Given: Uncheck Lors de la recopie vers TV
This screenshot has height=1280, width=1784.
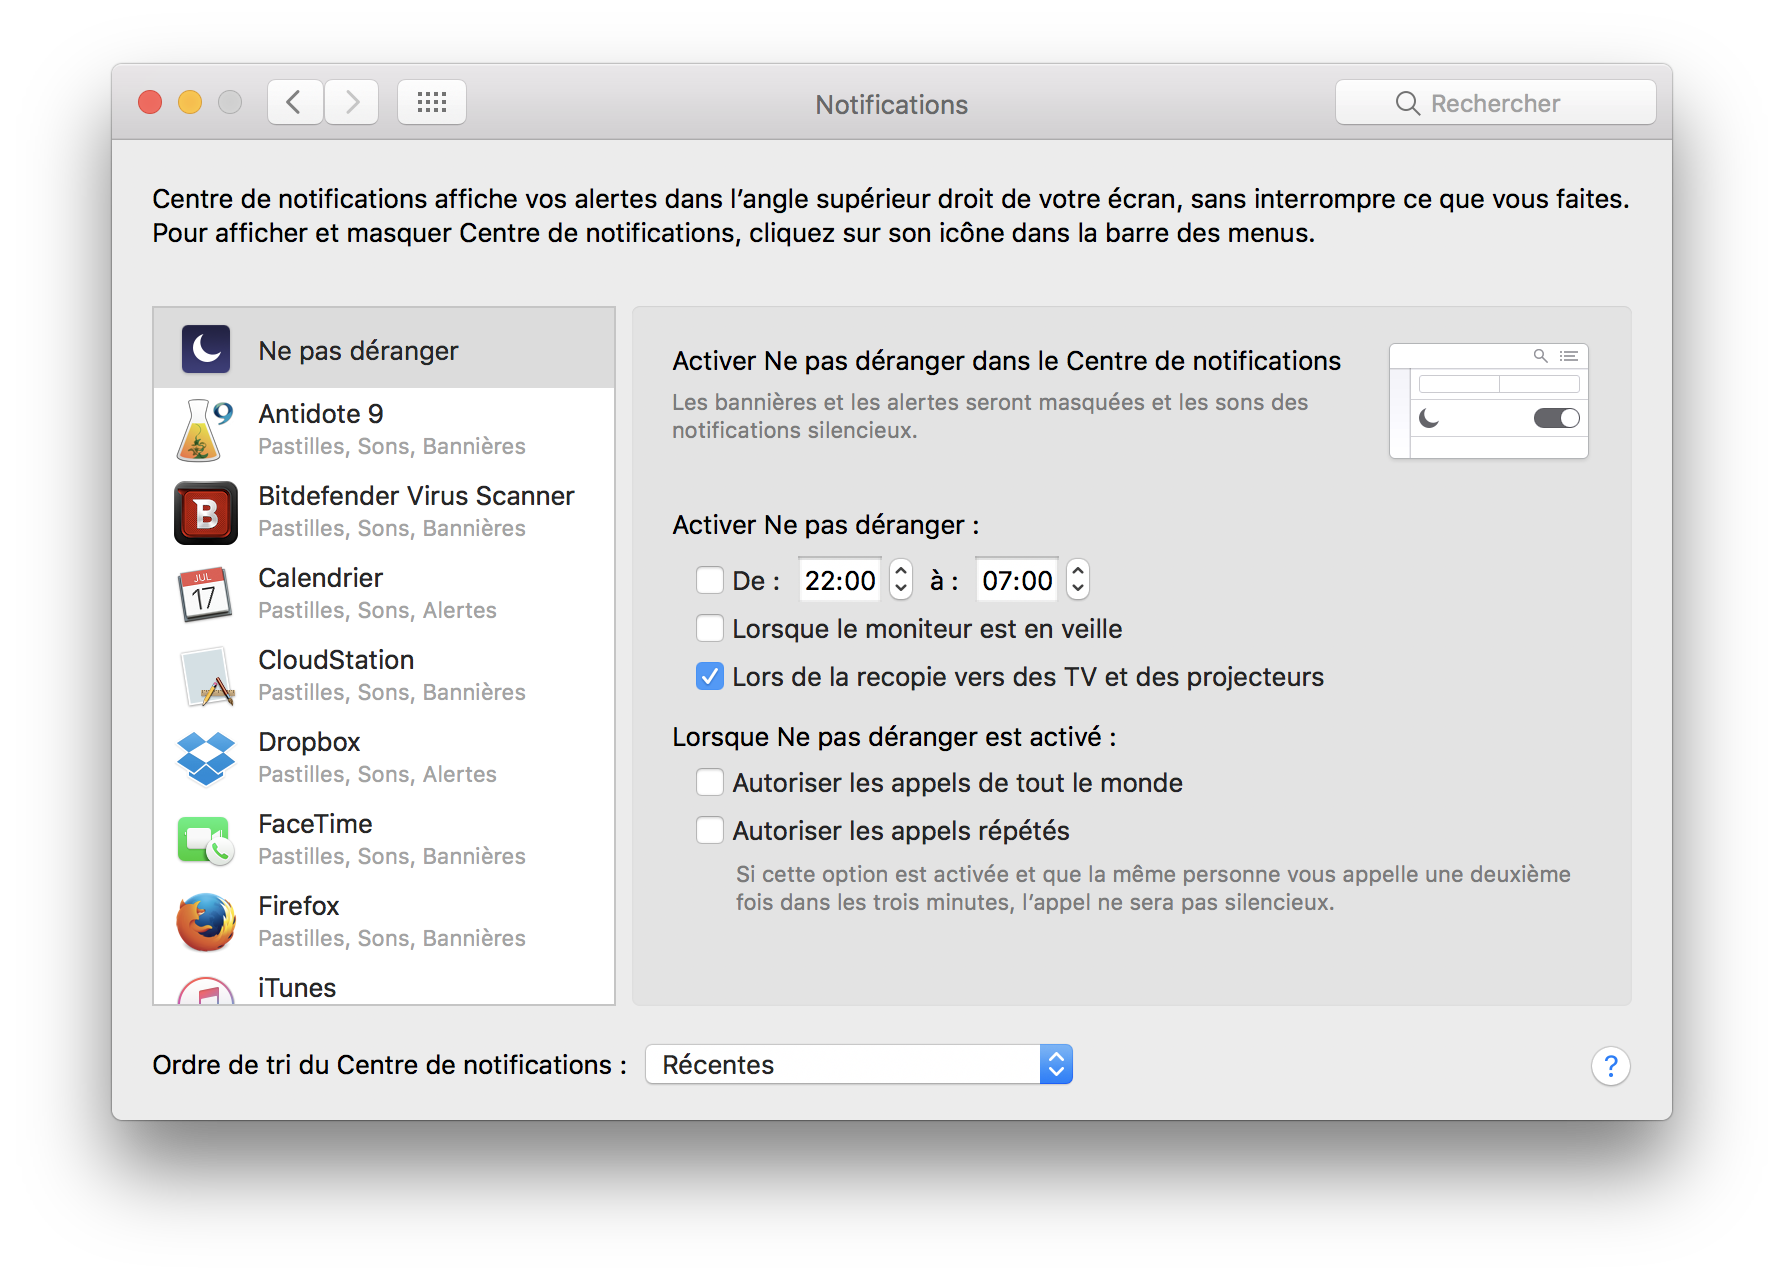Looking at the screenshot, I should point(710,676).
